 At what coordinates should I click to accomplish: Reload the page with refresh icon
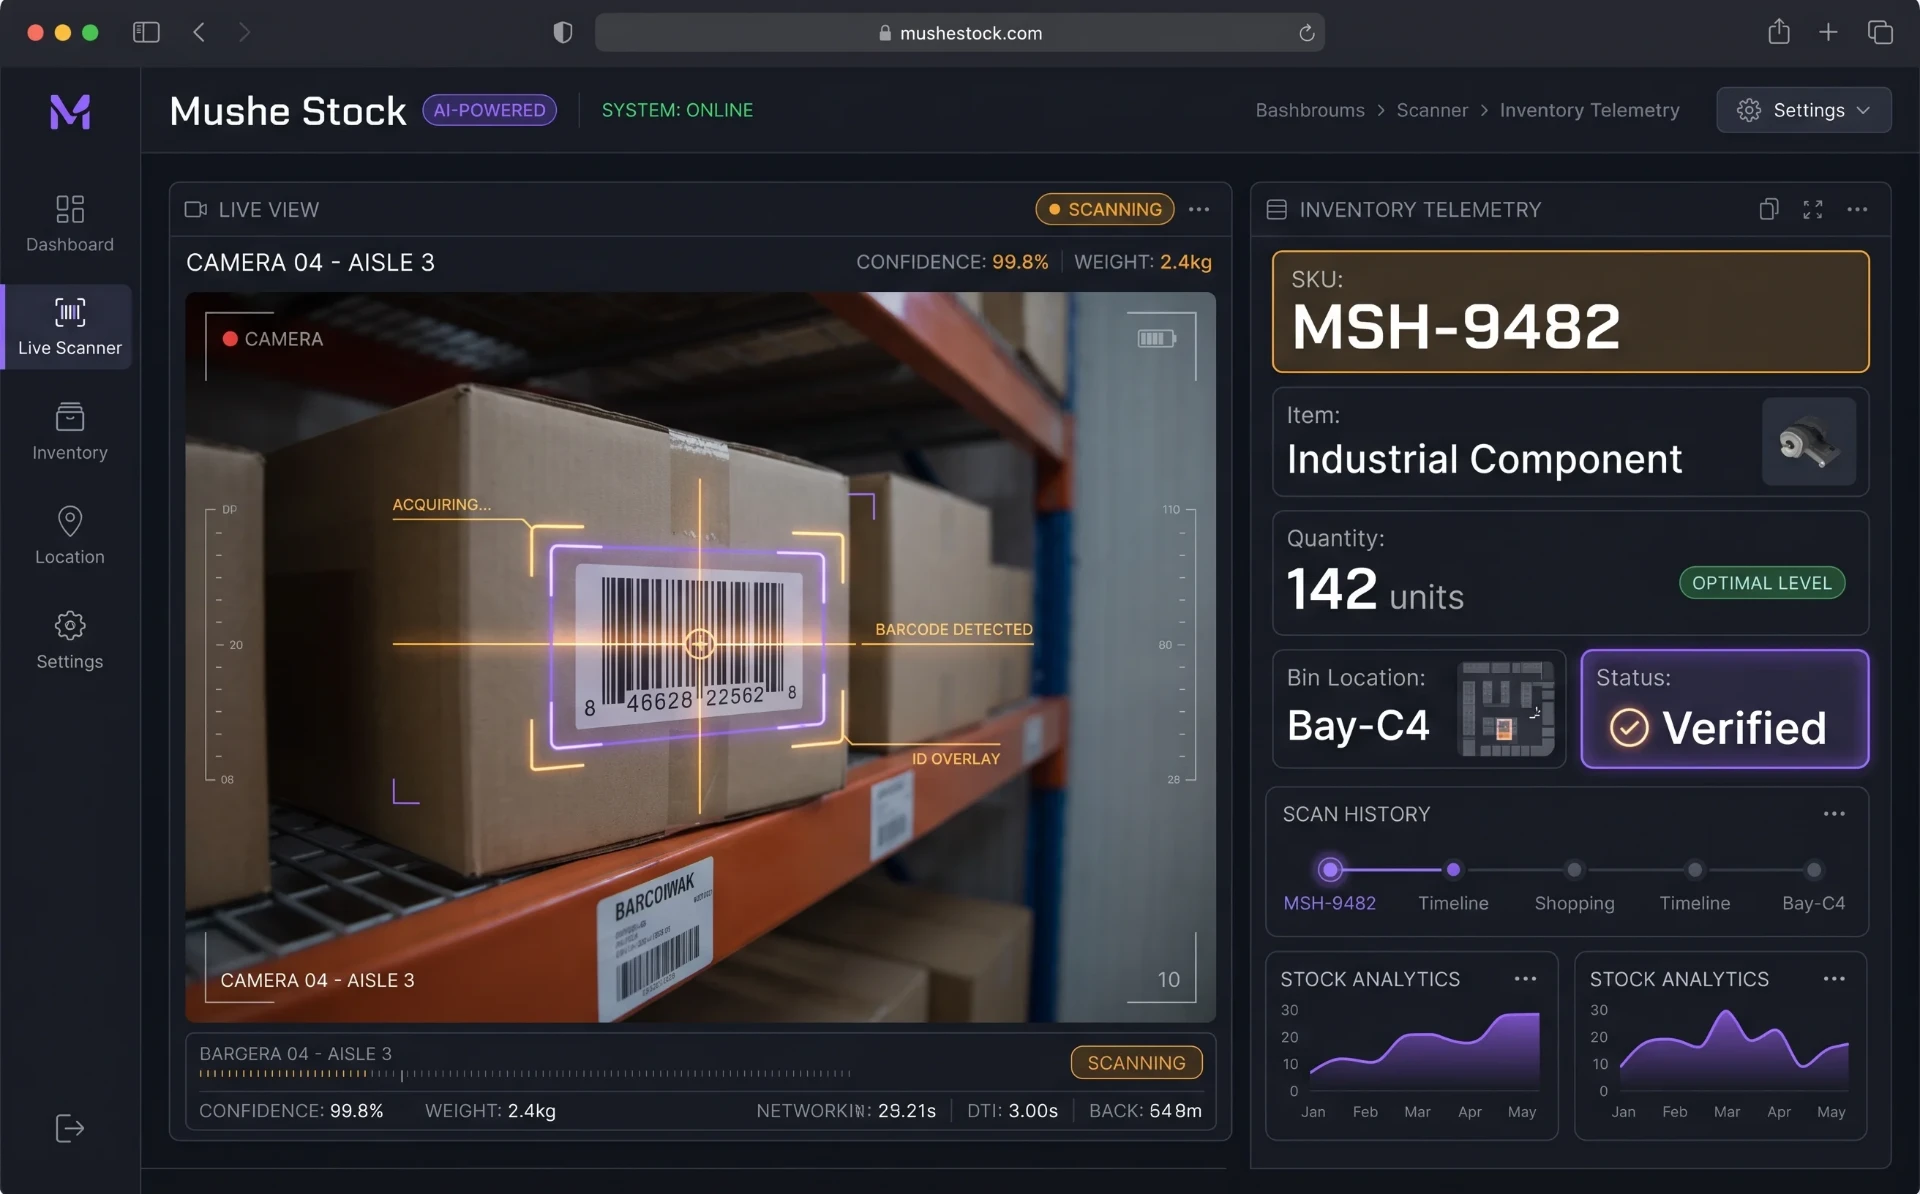1306,33
